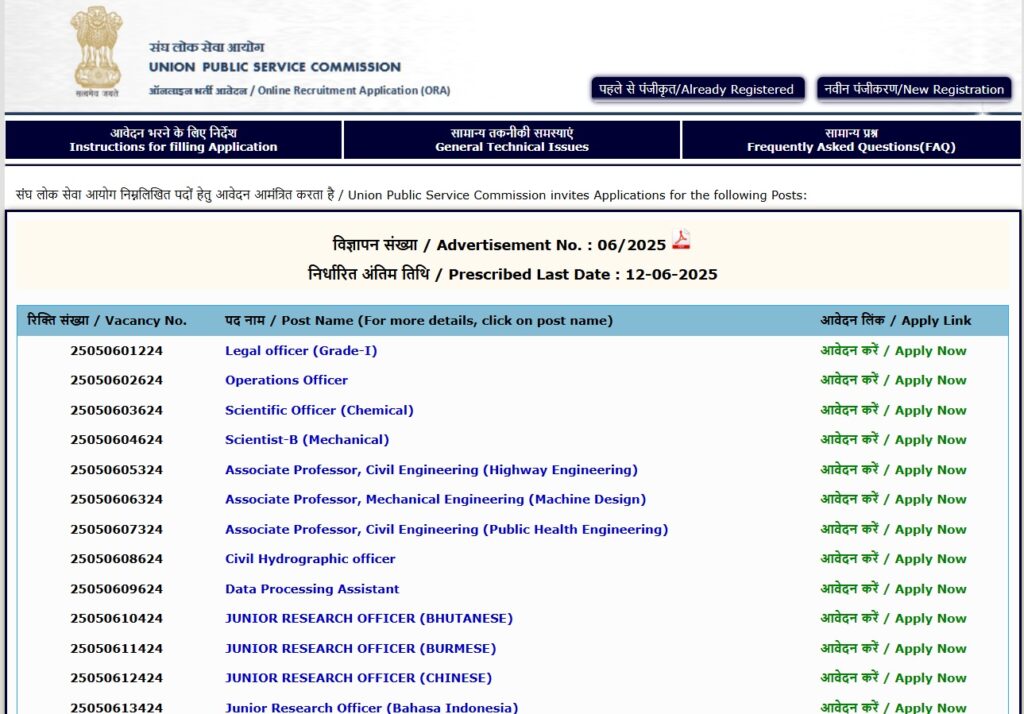The image size is (1024, 714).
Task: Open the advertisement PDF icon
Action: (681, 240)
